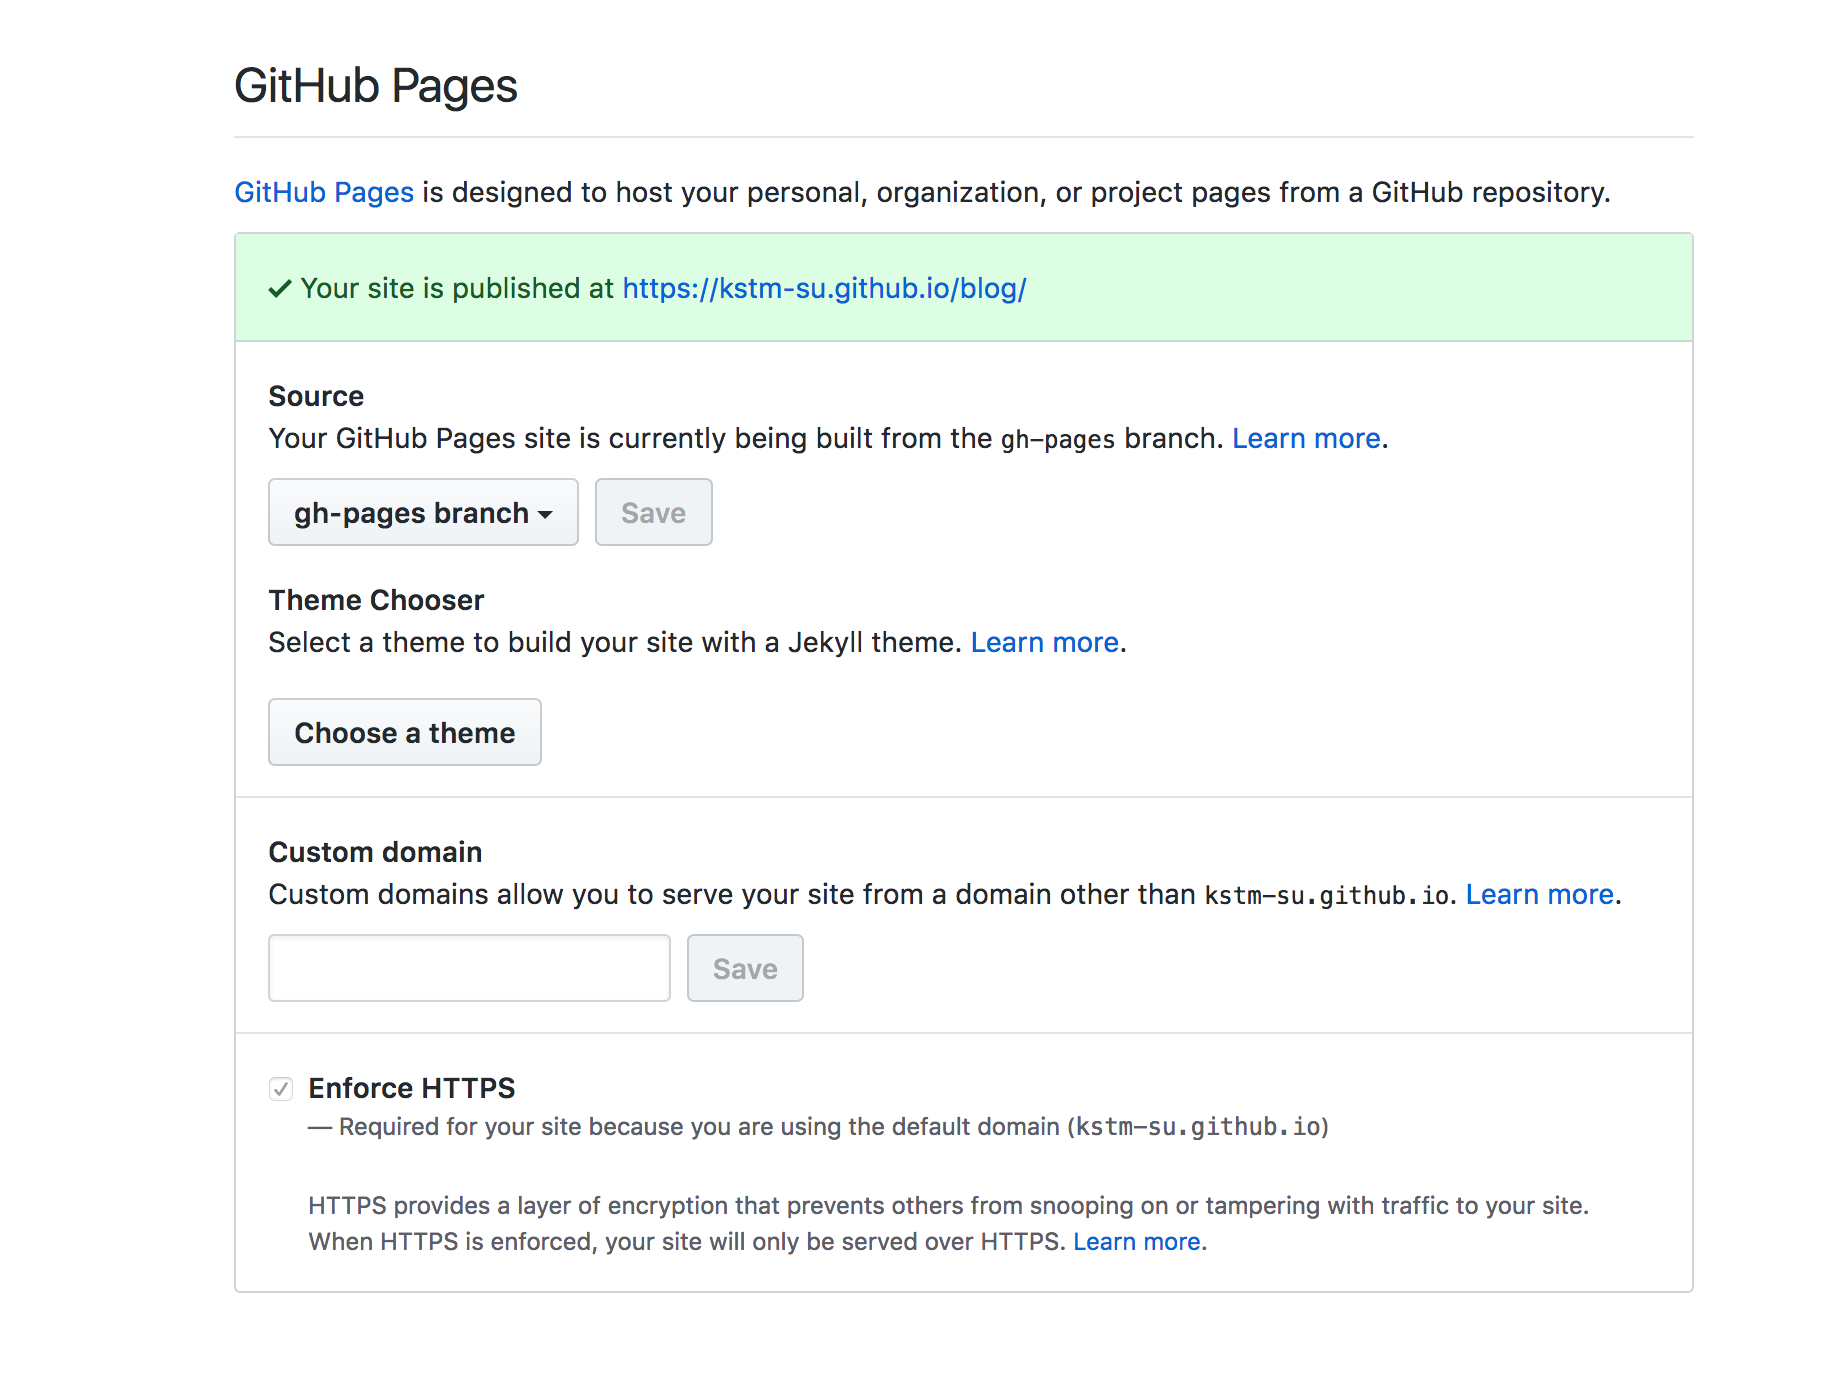This screenshot has height=1378, width=1842.
Task: Click Save button next to branch dropdown
Action: point(653,512)
